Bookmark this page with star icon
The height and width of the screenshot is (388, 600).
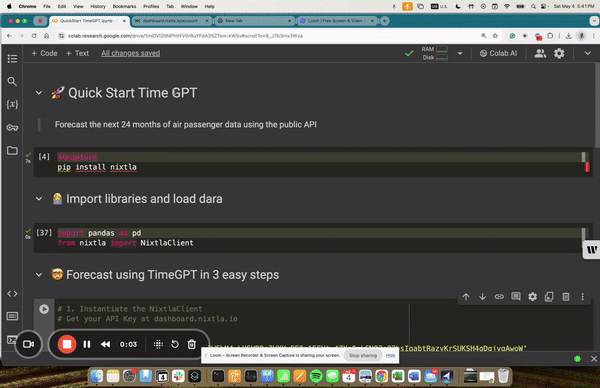pyautogui.click(x=495, y=36)
